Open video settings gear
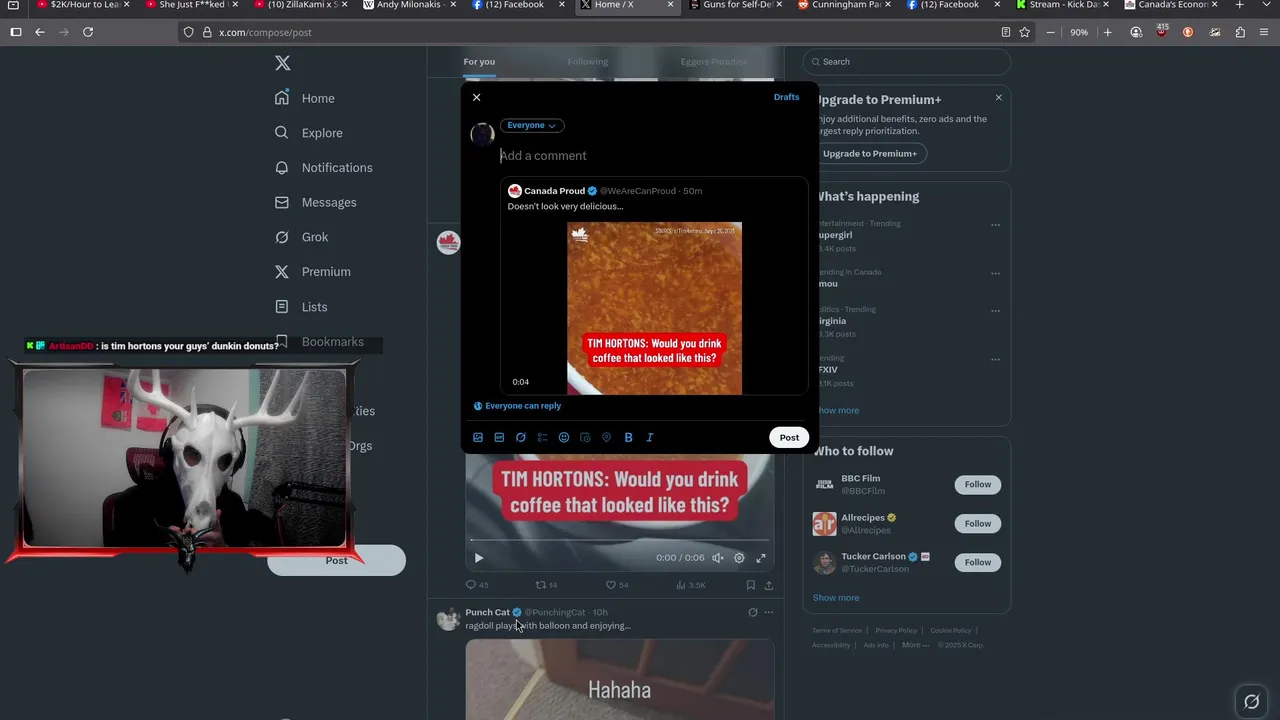1280x720 pixels. (x=739, y=558)
